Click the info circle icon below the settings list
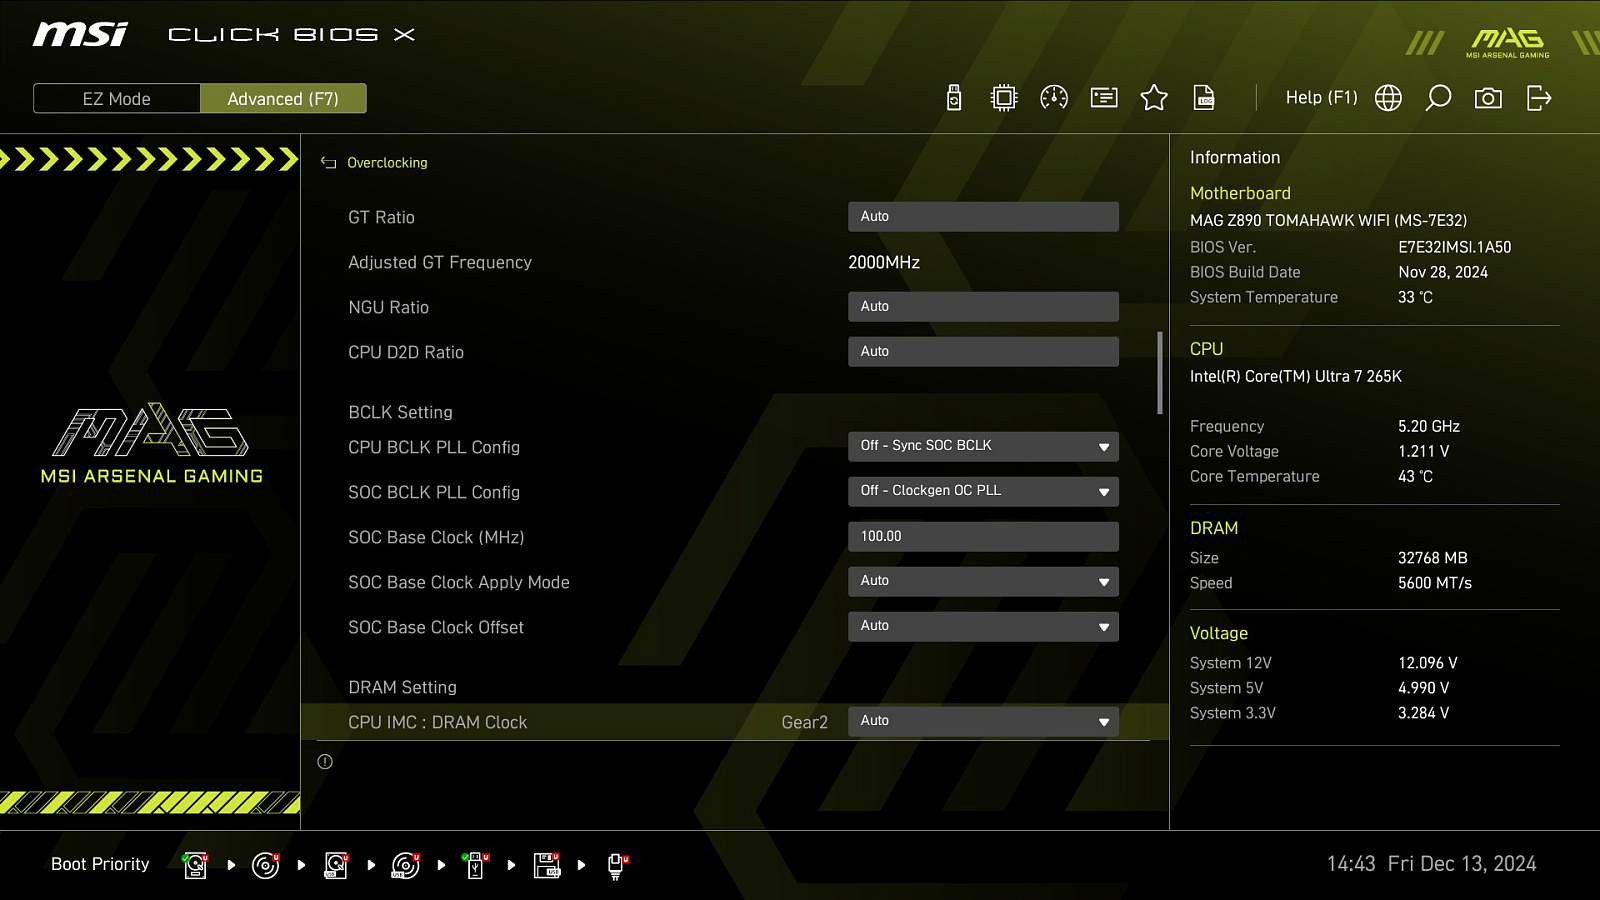 point(325,762)
